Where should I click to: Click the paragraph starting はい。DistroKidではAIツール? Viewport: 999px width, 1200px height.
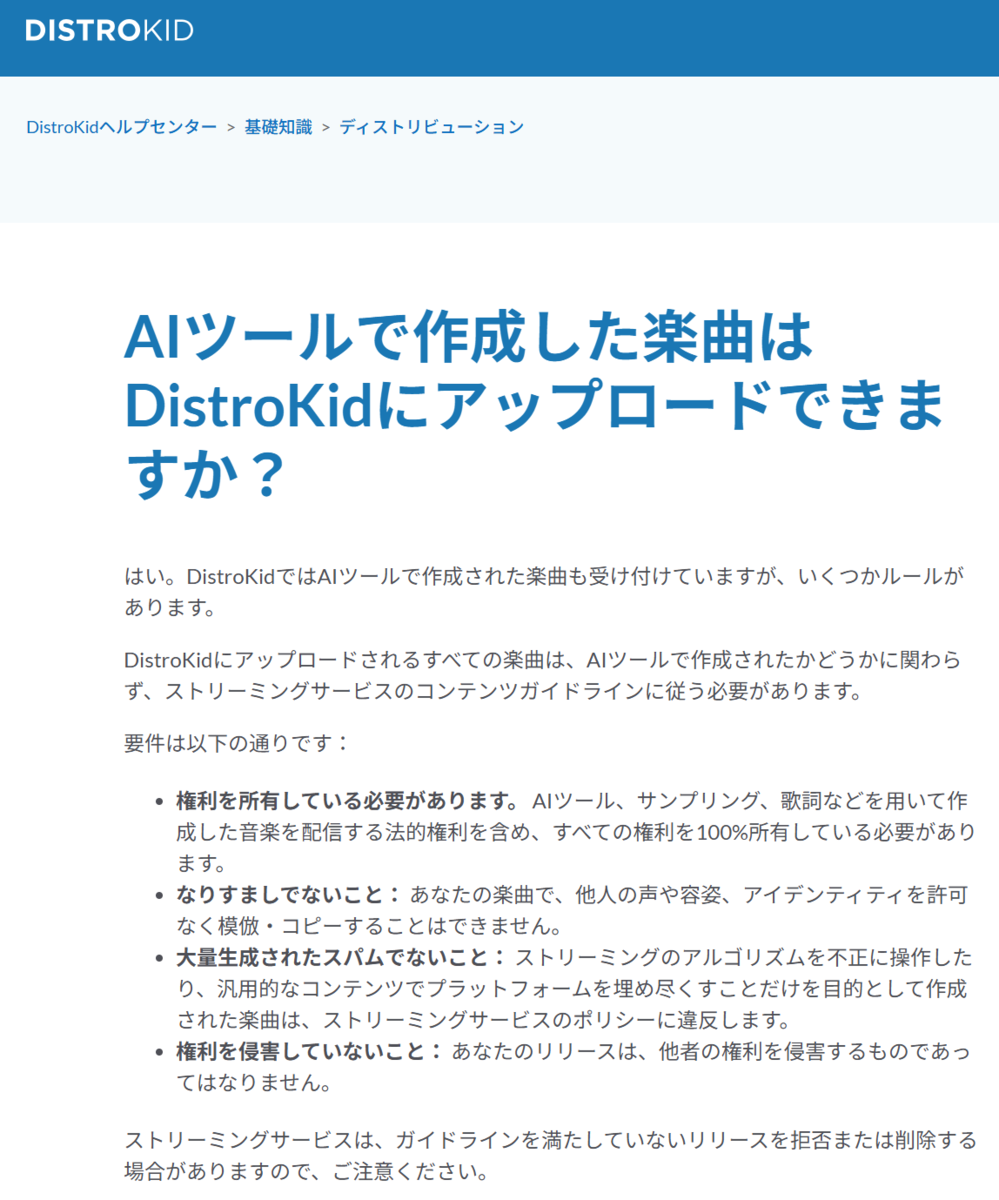[x=545, y=591]
